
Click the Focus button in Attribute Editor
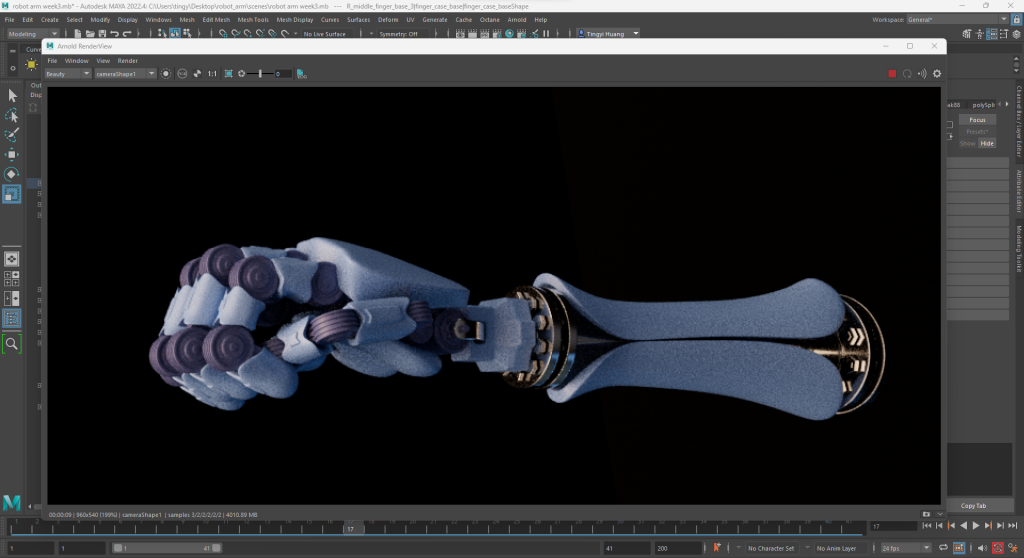pos(977,120)
